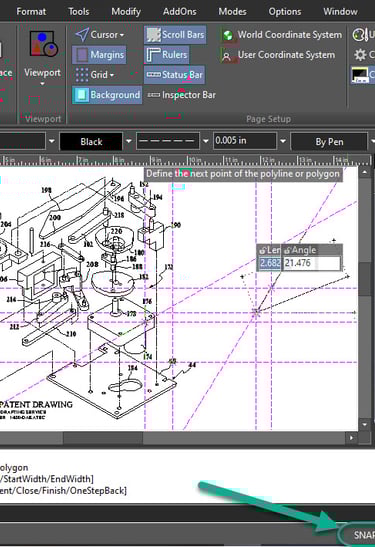
Task: Click the Cursor arrow icon
Action: tap(82, 35)
